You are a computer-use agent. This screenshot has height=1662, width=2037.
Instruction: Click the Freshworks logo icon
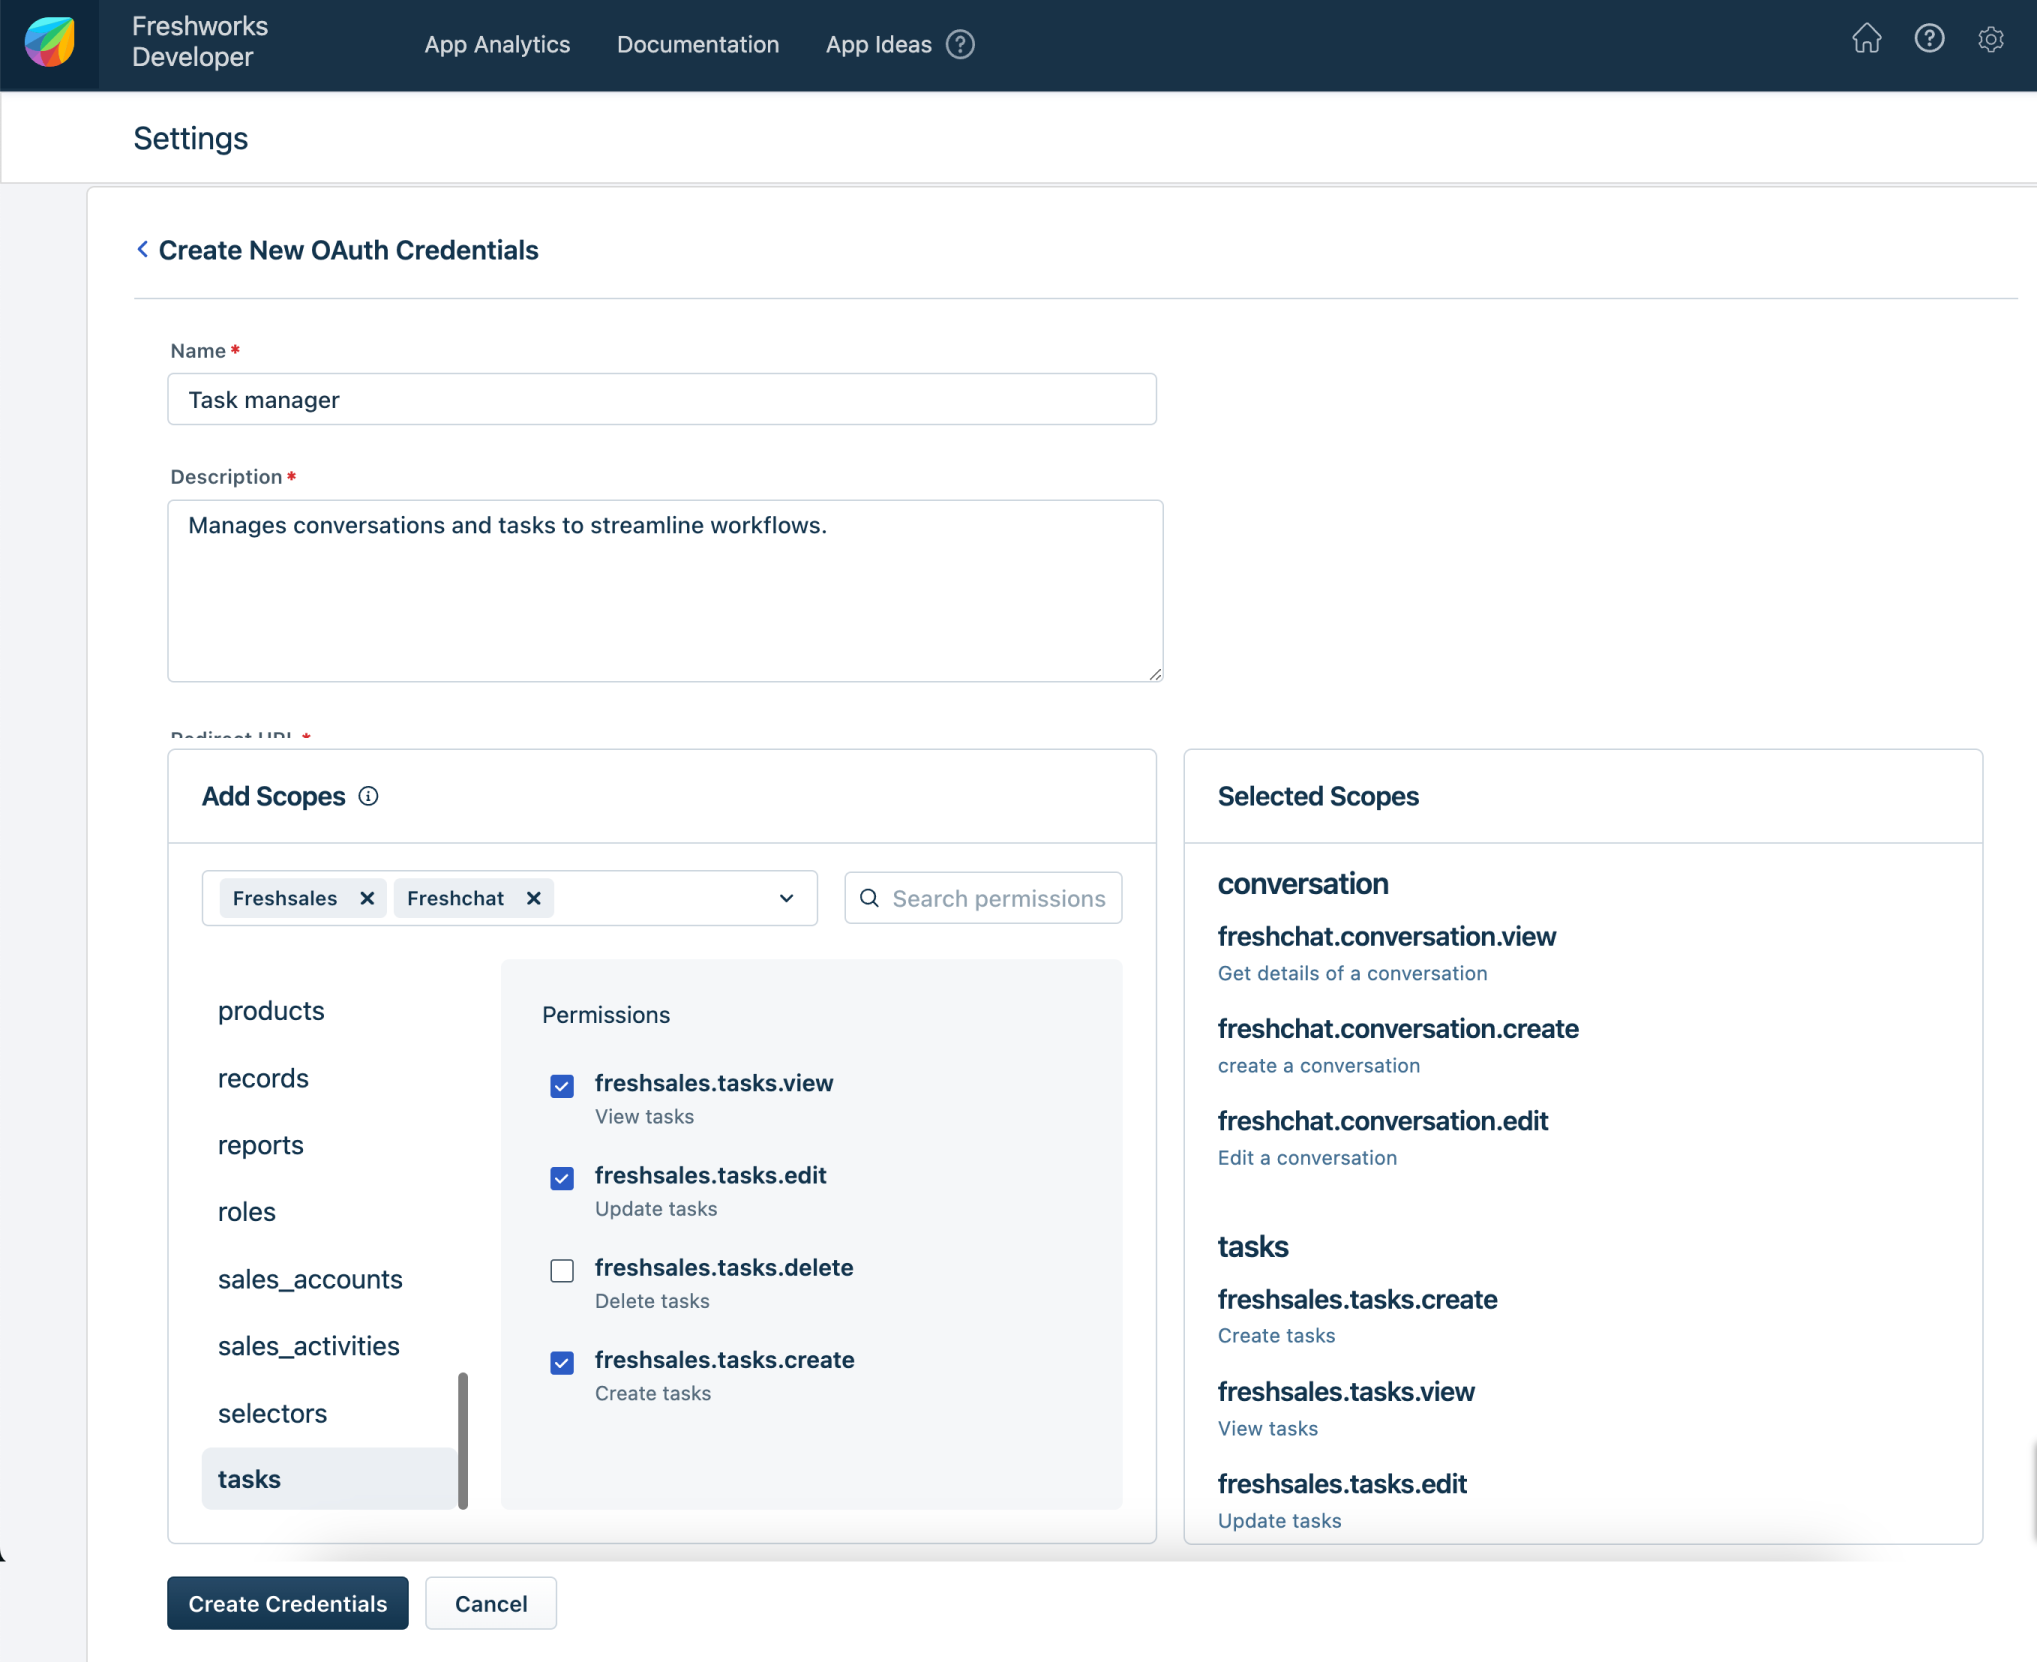(50, 44)
